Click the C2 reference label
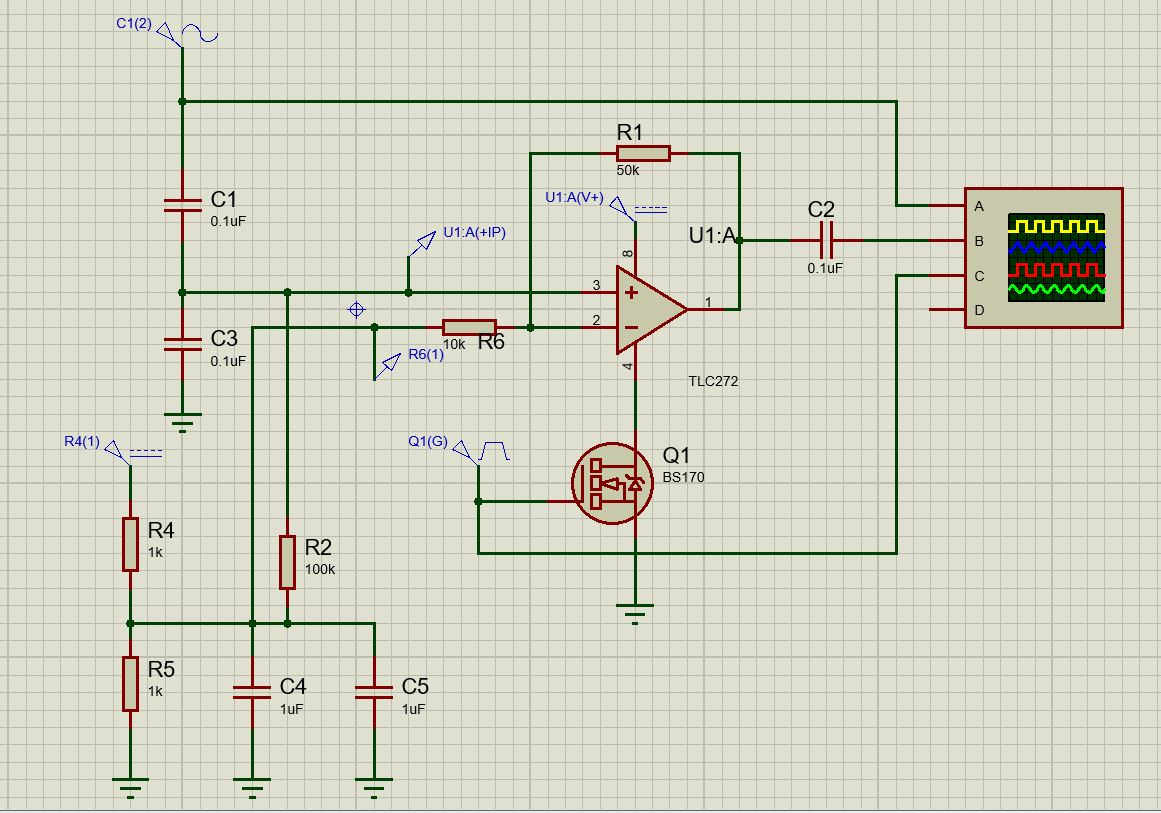Viewport: 1161px width, 813px height. (x=821, y=210)
